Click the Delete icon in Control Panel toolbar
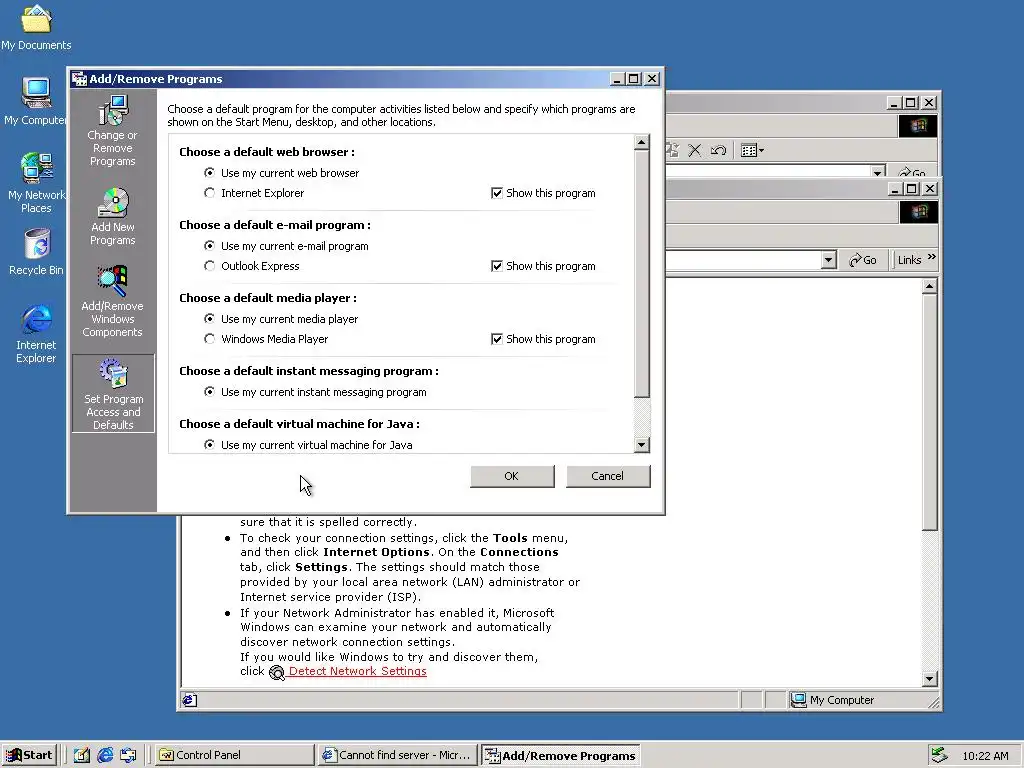Image resolution: width=1024 pixels, height=768 pixels. point(695,151)
